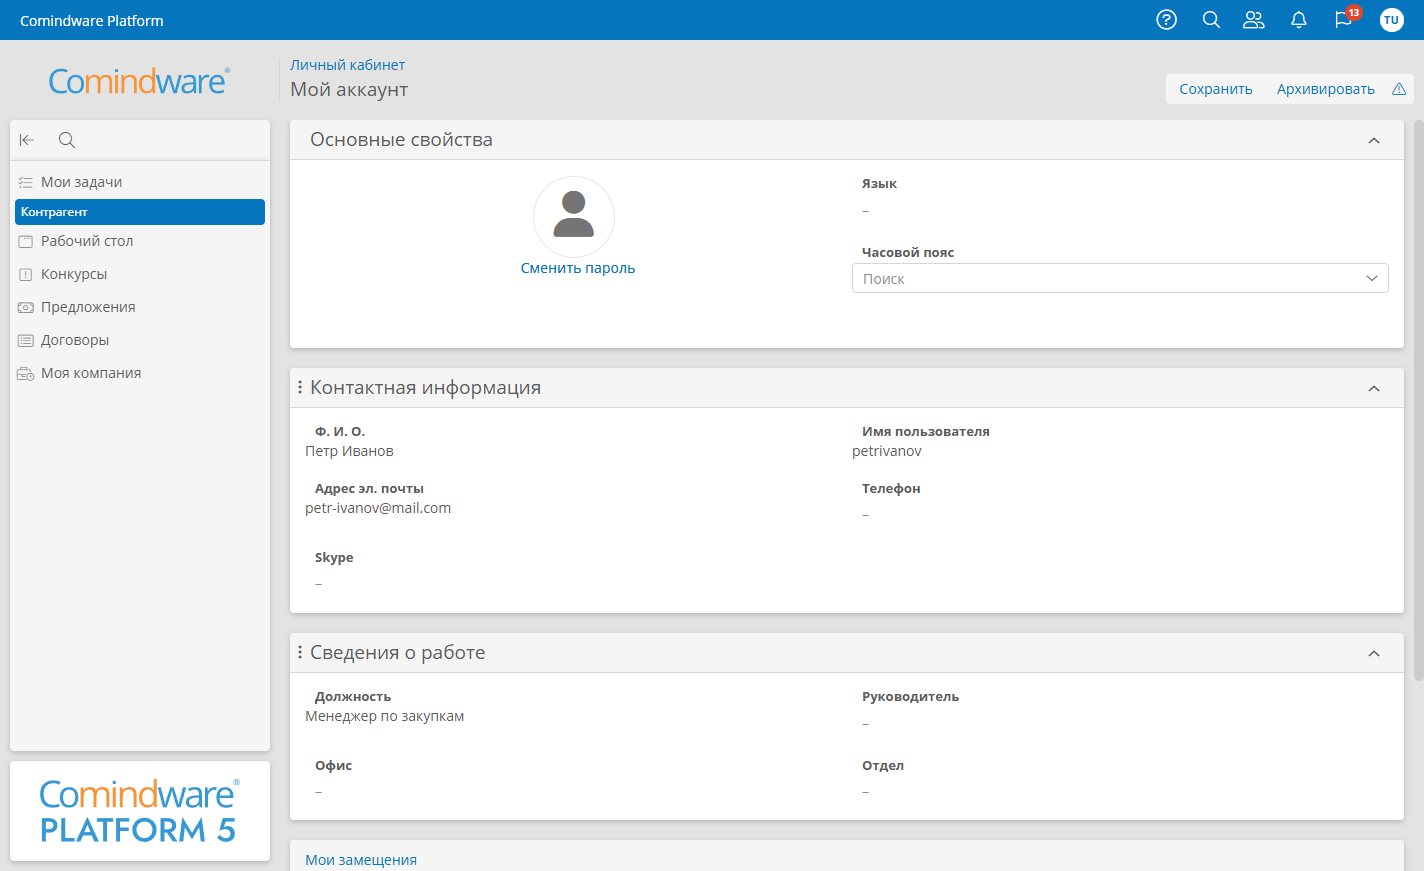The image size is (1424, 871).
Task: Go to Рабочий стол
Action: click(140, 241)
